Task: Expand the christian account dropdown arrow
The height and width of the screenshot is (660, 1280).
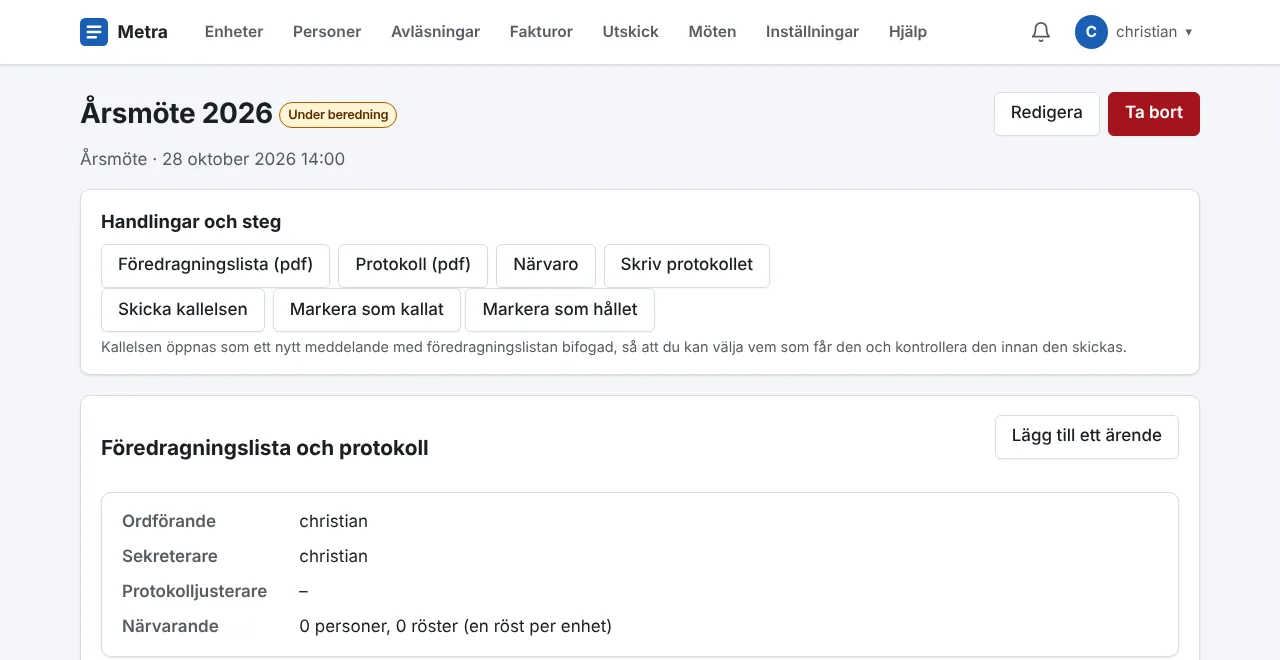Action: click(1188, 32)
